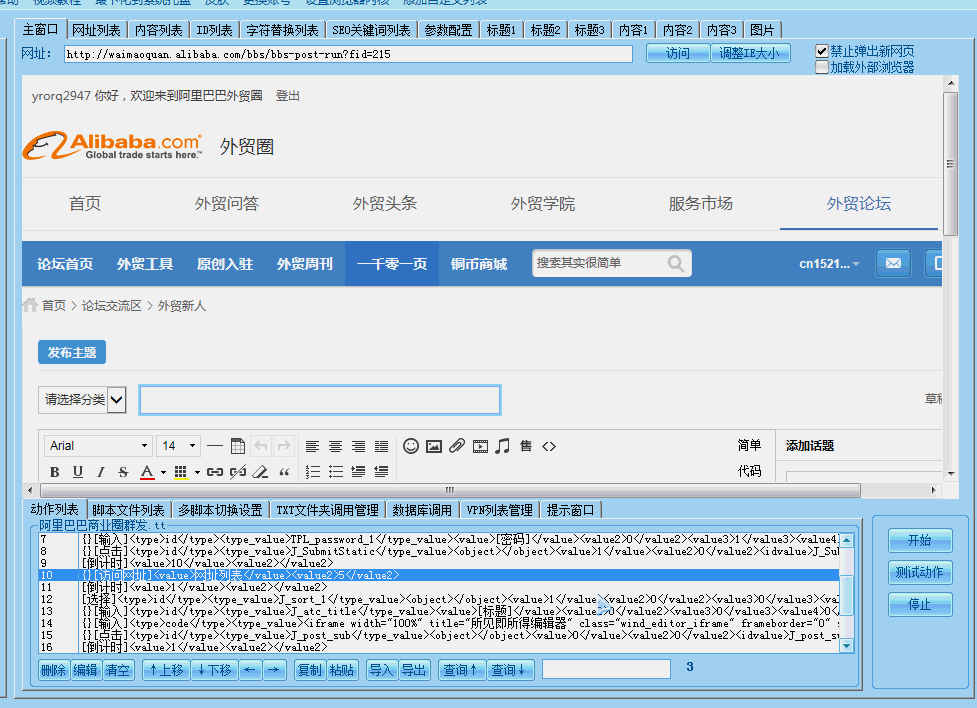Insert a hyperlink using the link icon
Screen dimensions: 977x708
[214, 472]
